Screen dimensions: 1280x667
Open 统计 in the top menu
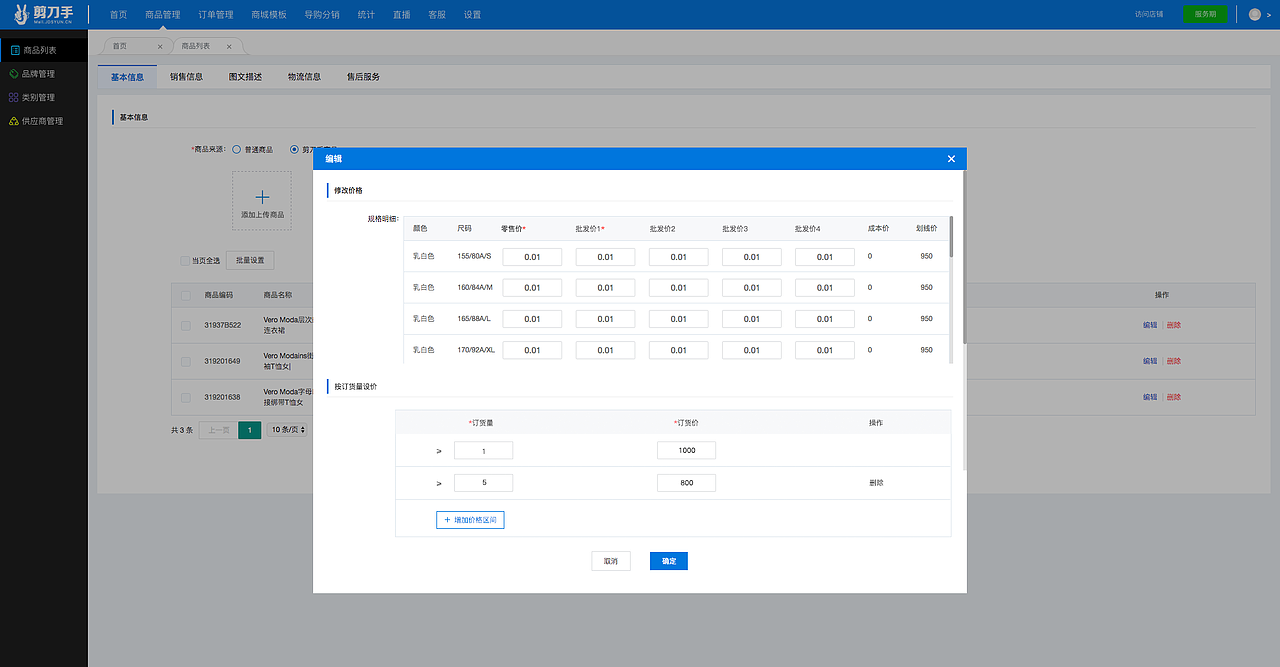click(x=366, y=15)
